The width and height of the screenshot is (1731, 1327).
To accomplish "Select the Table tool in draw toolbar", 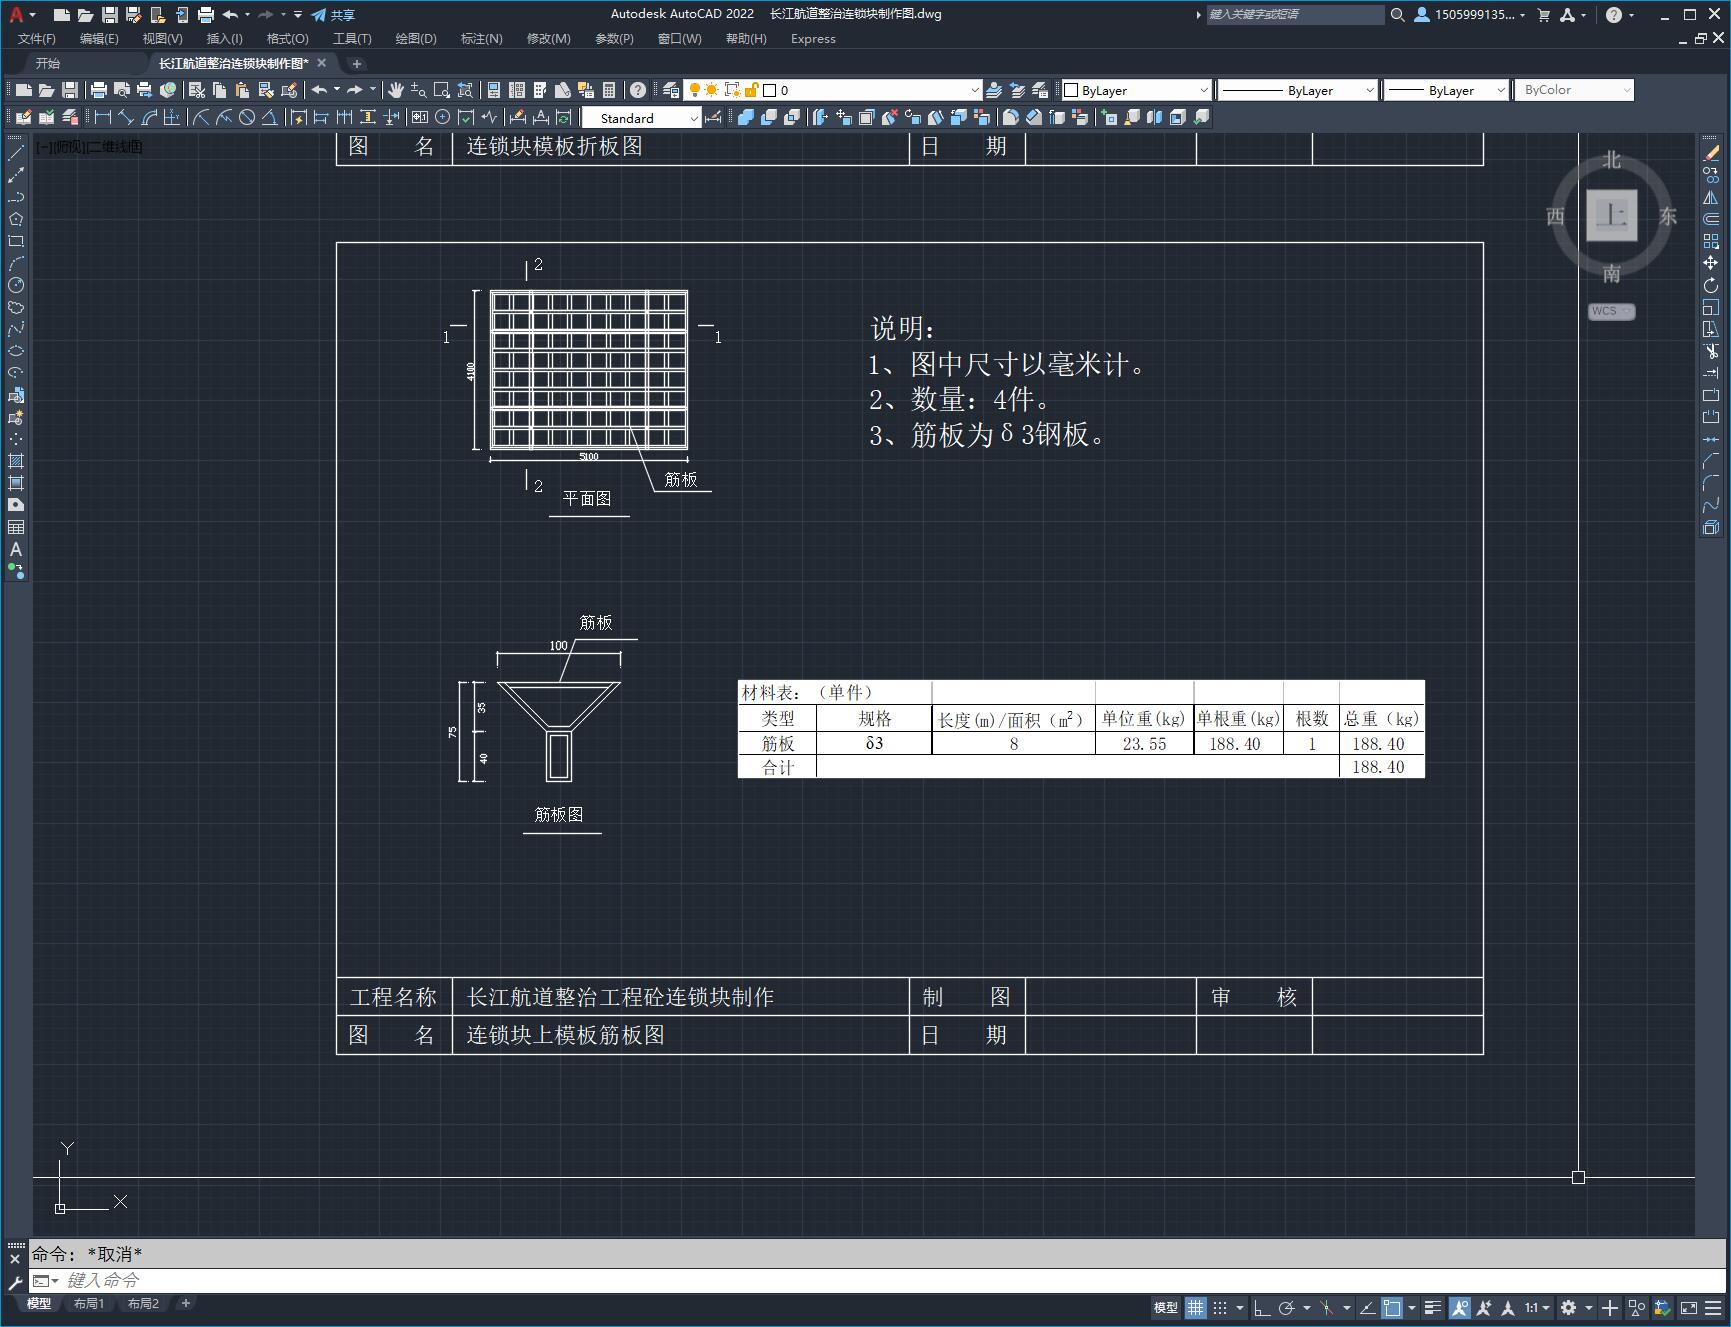I will (16, 527).
